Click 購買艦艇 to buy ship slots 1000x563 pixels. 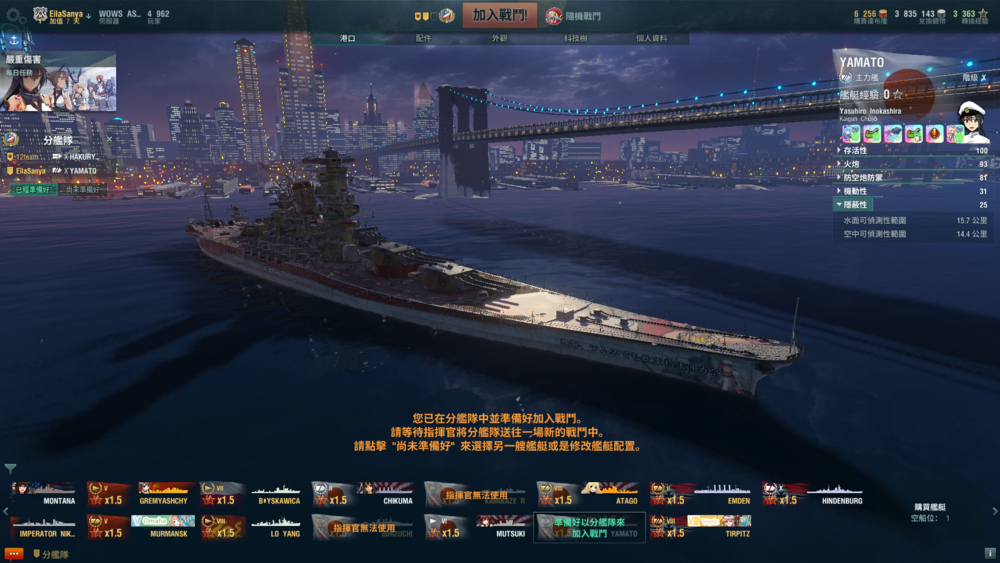(930, 507)
